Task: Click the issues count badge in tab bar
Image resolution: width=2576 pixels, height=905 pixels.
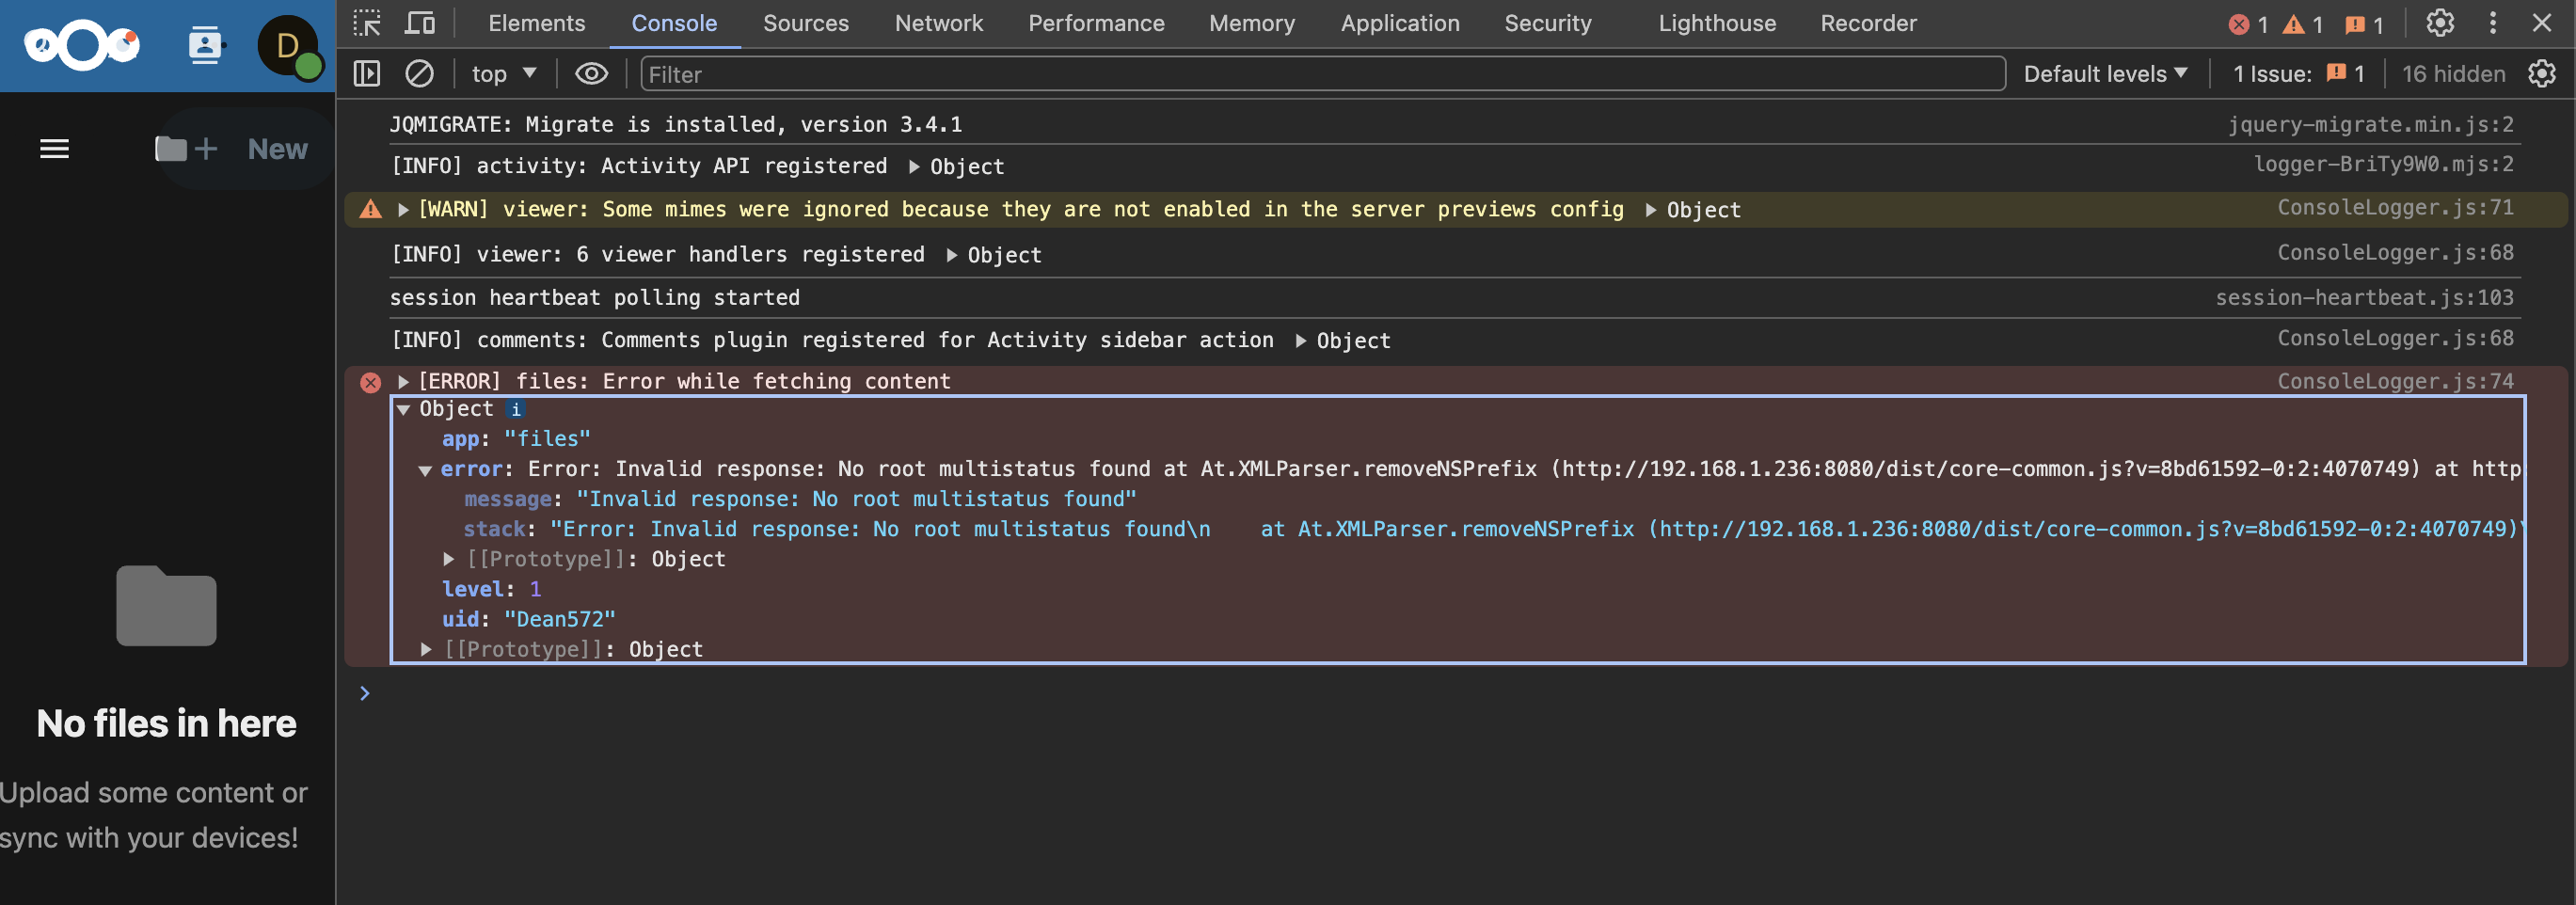Action: tap(2364, 24)
